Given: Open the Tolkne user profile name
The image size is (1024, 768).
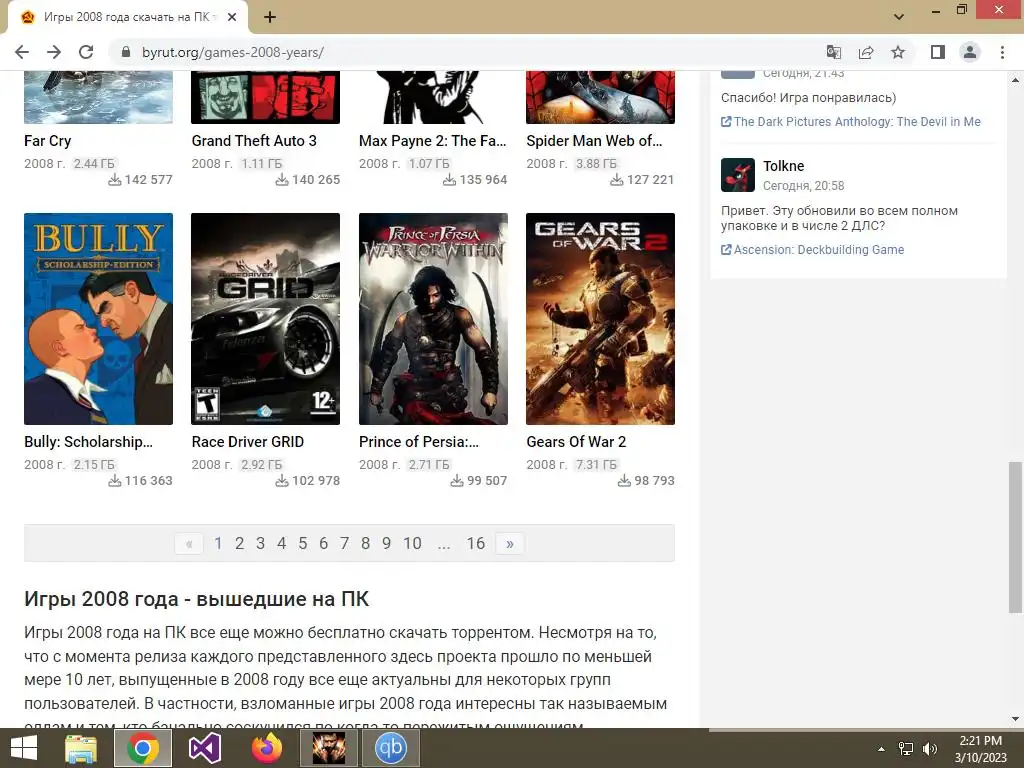Looking at the screenshot, I should coord(784,166).
